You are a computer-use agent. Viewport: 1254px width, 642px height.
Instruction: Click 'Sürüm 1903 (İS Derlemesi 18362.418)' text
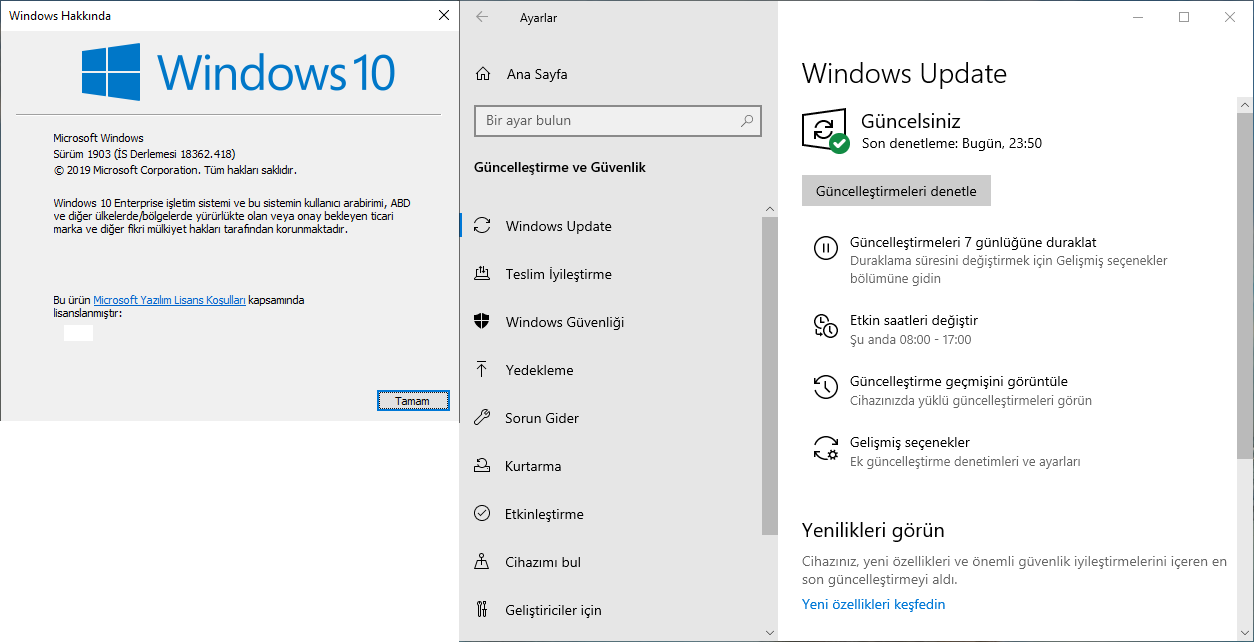tap(144, 154)
